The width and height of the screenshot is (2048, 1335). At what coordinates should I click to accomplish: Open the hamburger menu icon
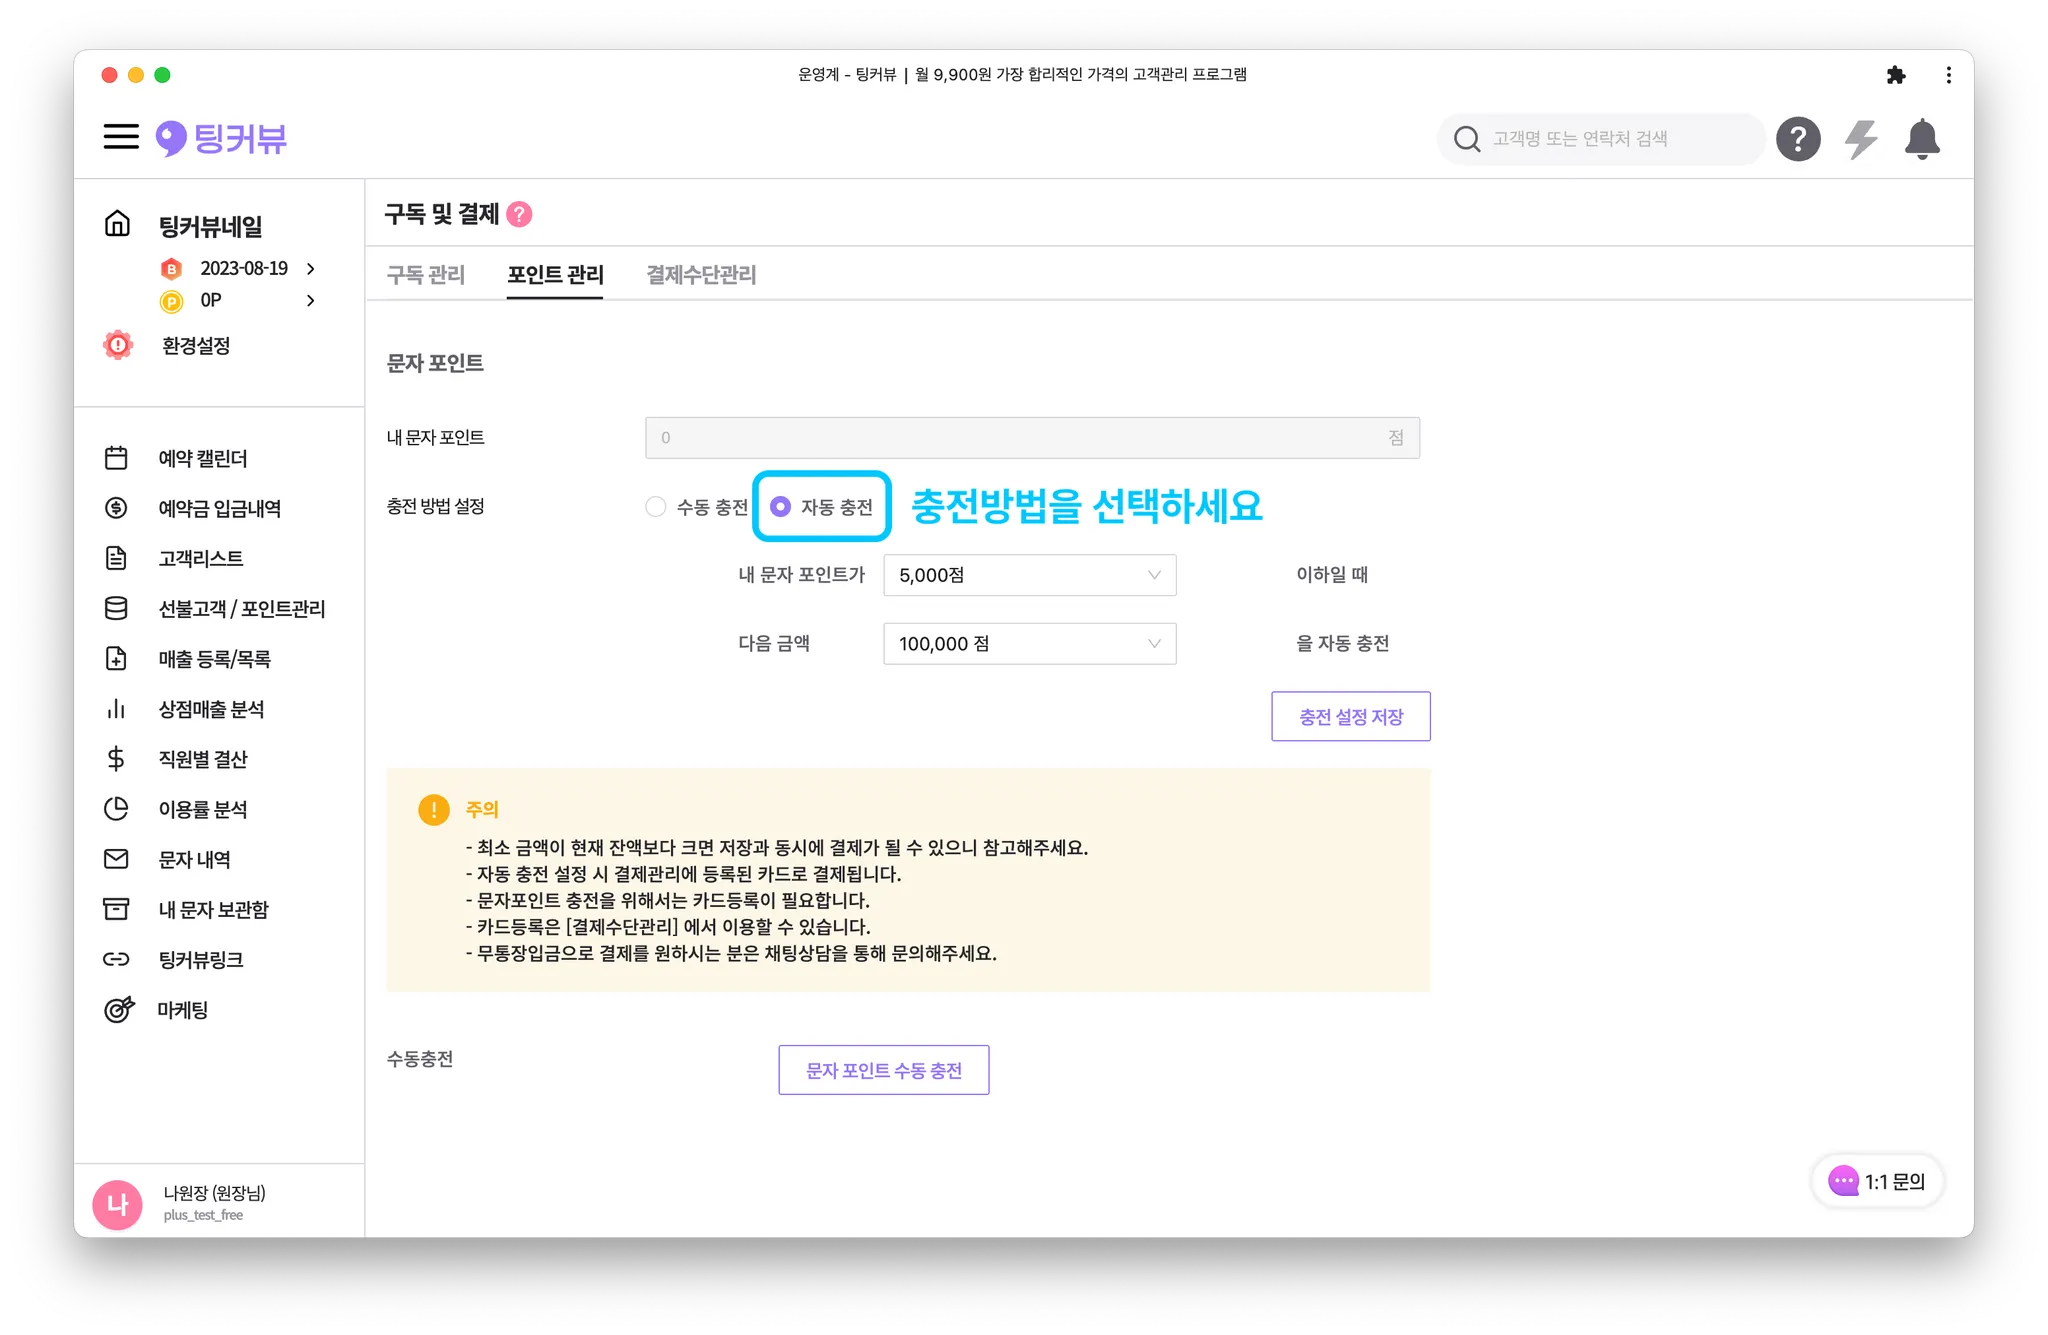(x=121, y=137)
